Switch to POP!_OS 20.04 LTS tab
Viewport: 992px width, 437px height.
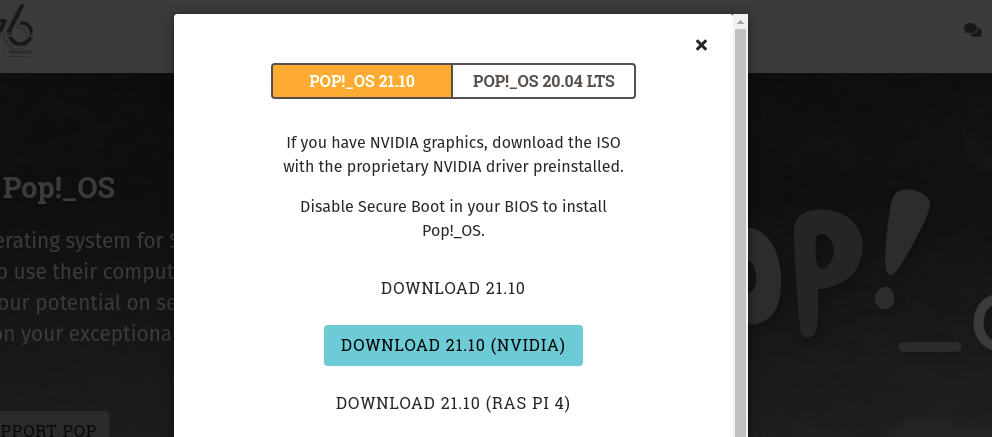click(x=543, y=81)
